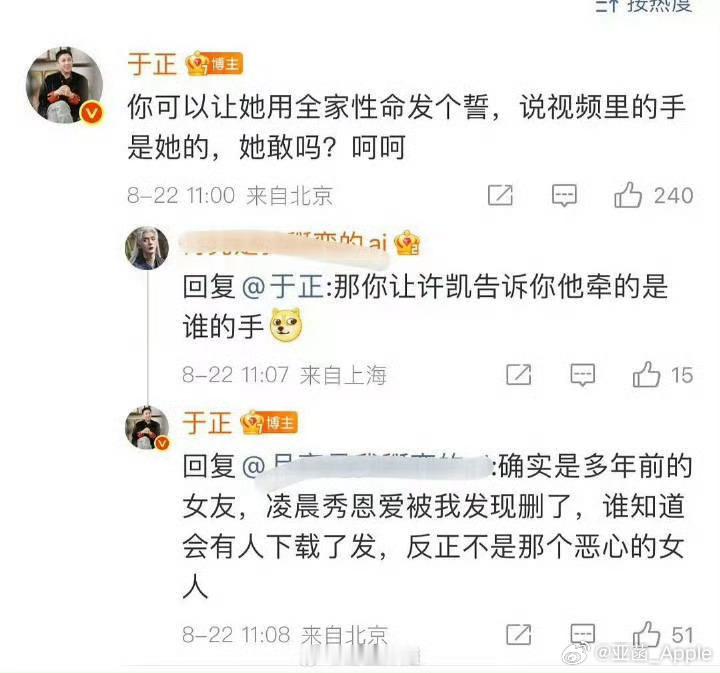The width and height of the screenshot is (720, 673).
Task: Open comment icon on 11:07 reply
Action: [582, 375]
